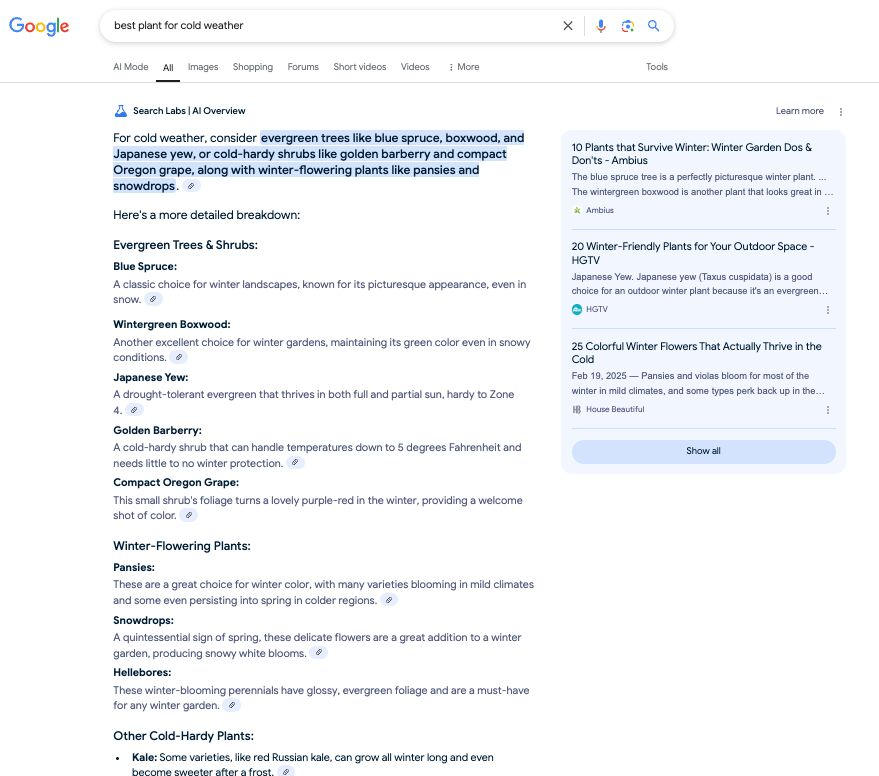This screenshot has width=879, height=776.
Task: Click source link icon for Pansies
Action: click(x=388, y=600)
